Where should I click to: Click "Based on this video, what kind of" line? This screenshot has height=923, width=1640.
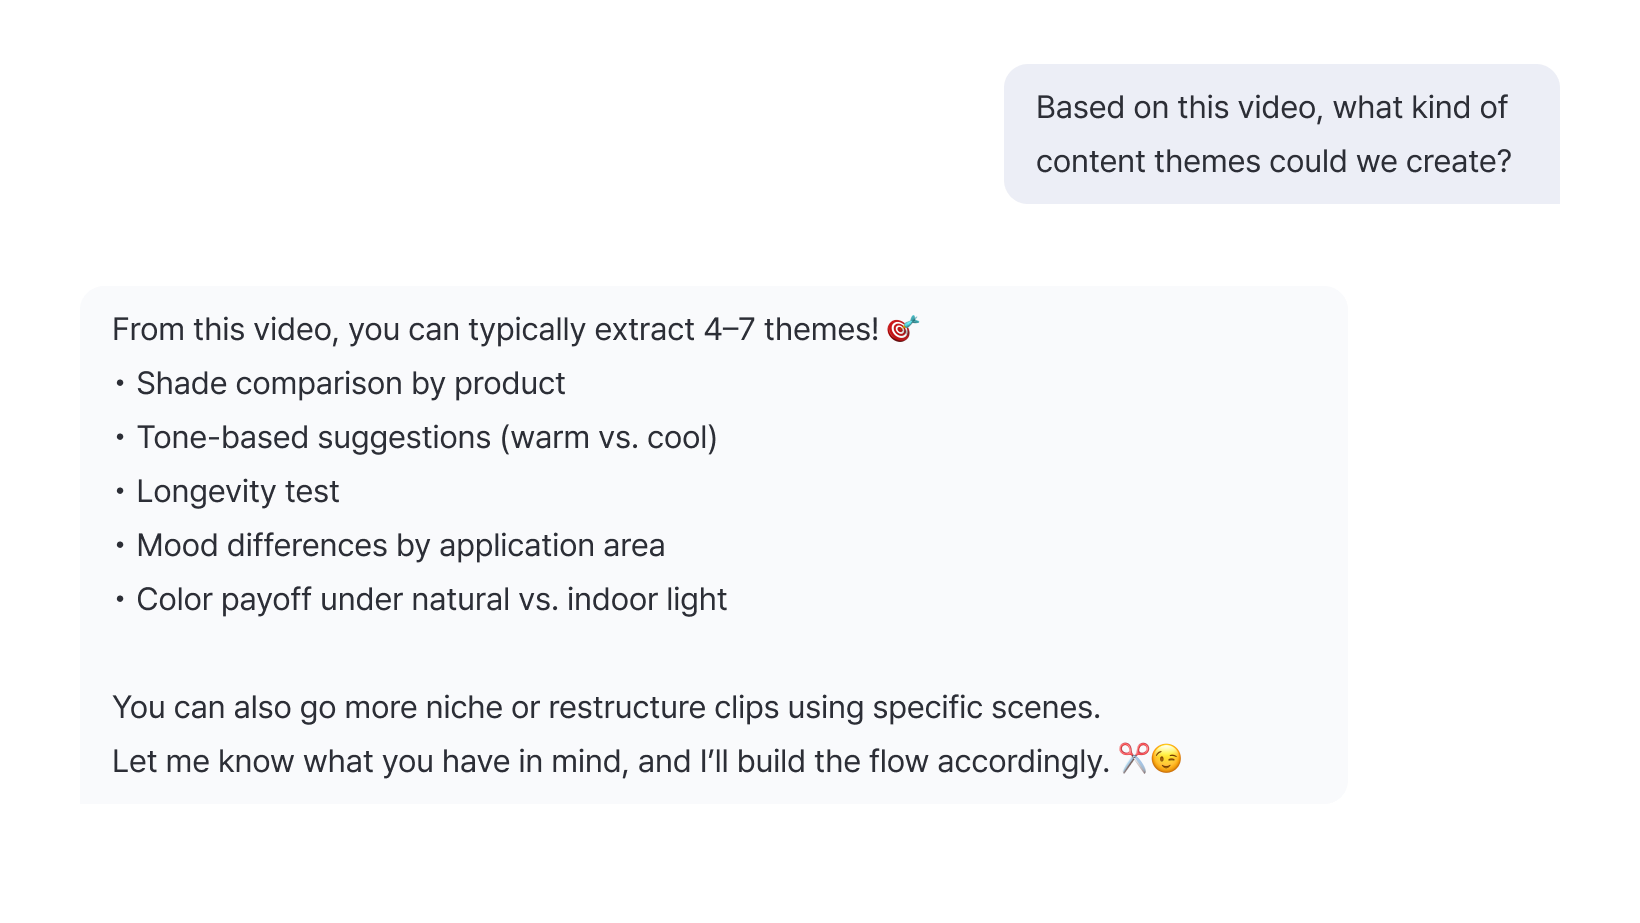(x=1271, y=108)
